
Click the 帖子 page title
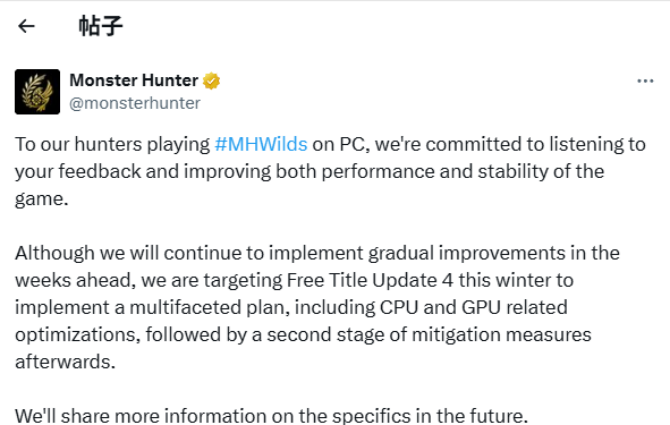coord(100,26)
